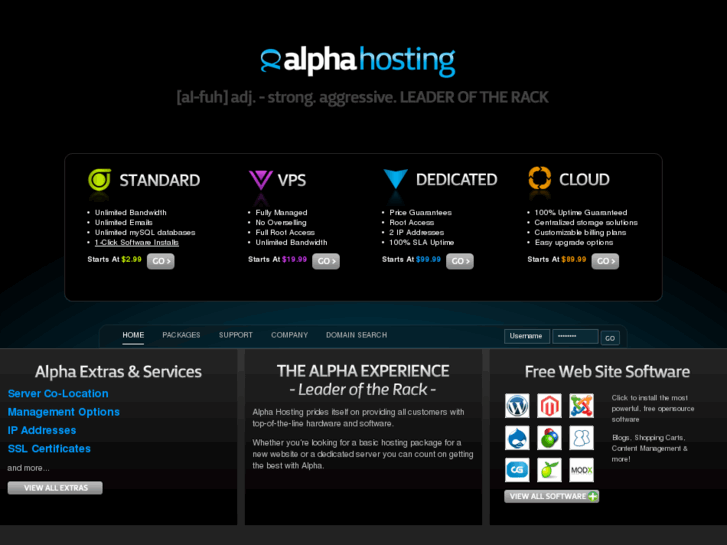Image resolution: width=727 pixels, height=545 pixels.
Task: Click the $99.99 Dedicated price
Action: point(428,259)
